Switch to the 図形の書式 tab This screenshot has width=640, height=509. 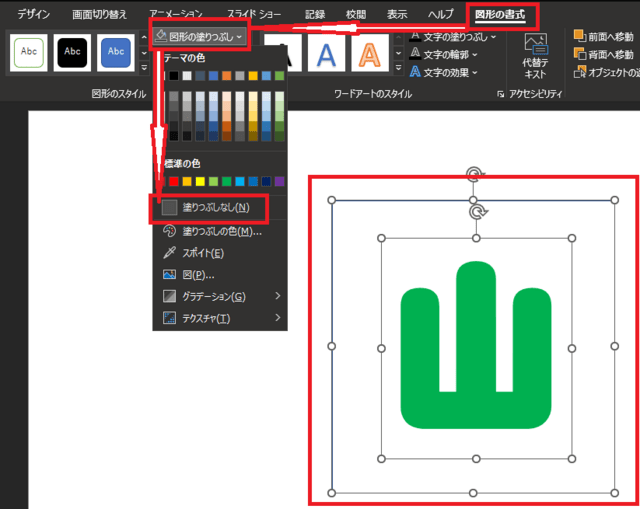click(502, 14)
